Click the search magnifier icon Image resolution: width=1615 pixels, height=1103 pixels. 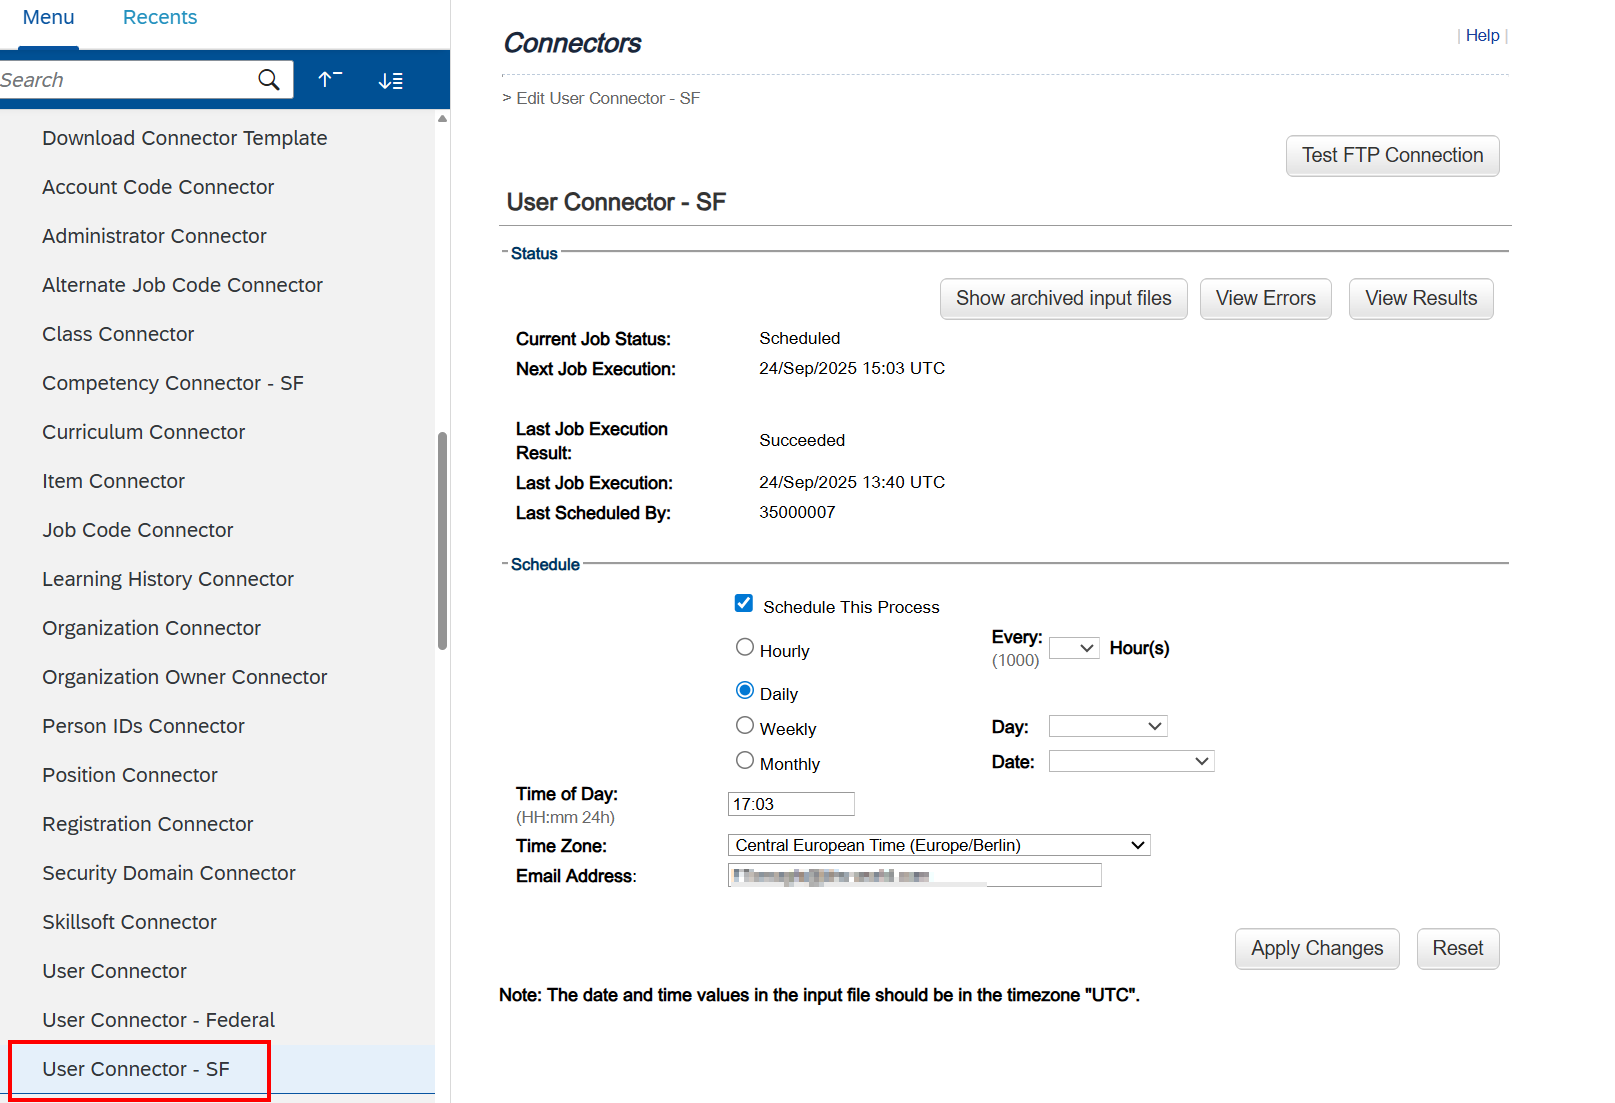(268, 80)
